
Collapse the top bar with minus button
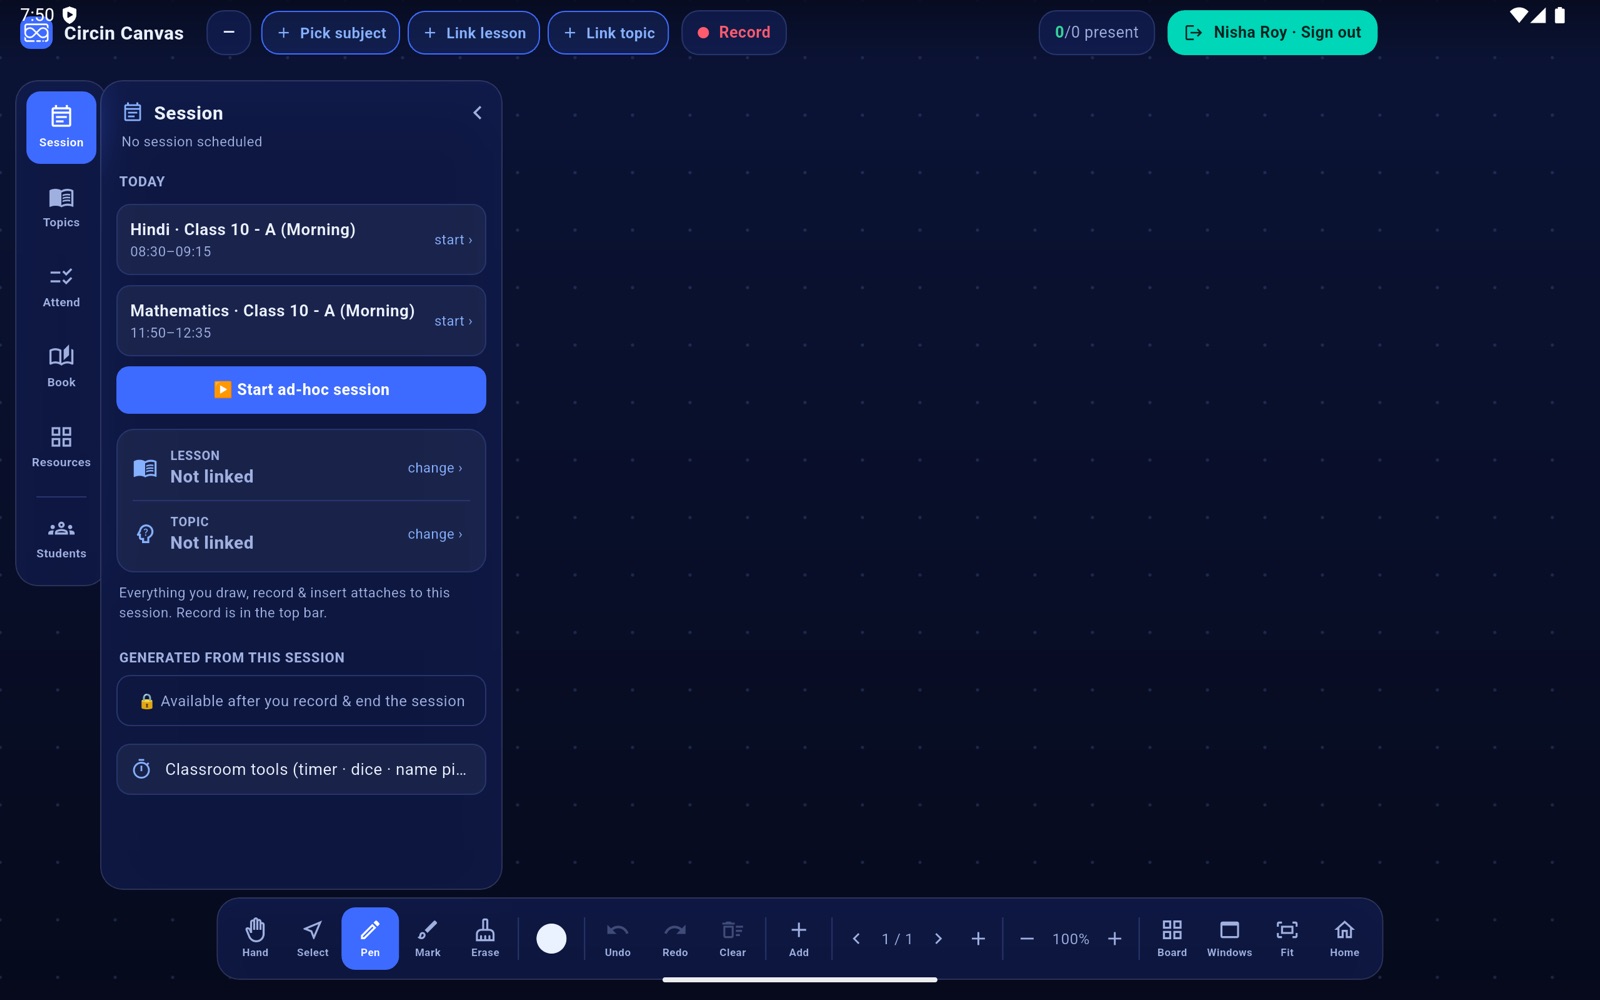click(x=229, y=33)
